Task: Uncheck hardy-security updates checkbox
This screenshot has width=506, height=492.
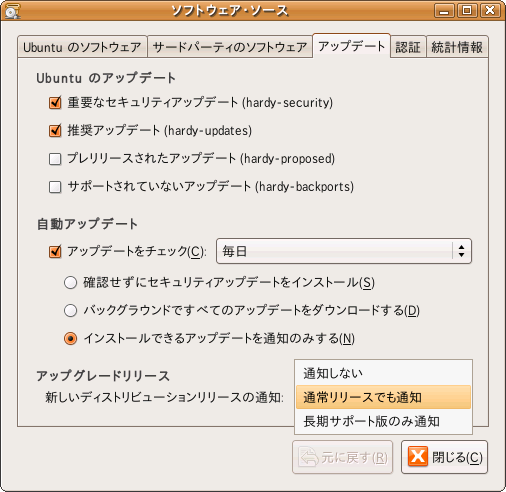Action: click(55, 102)
